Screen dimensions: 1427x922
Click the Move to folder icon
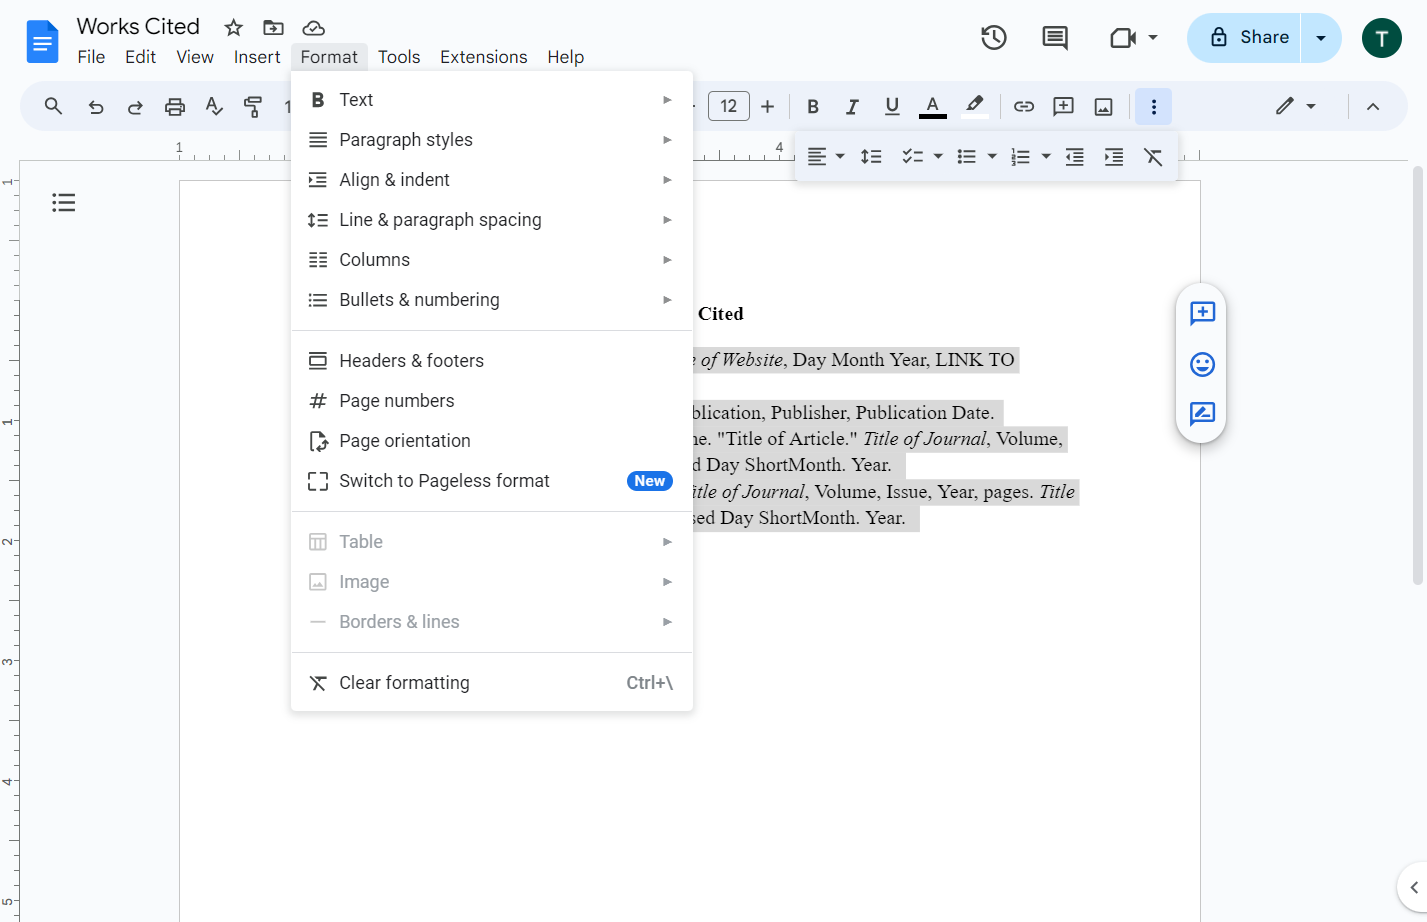tap(273, 28)
